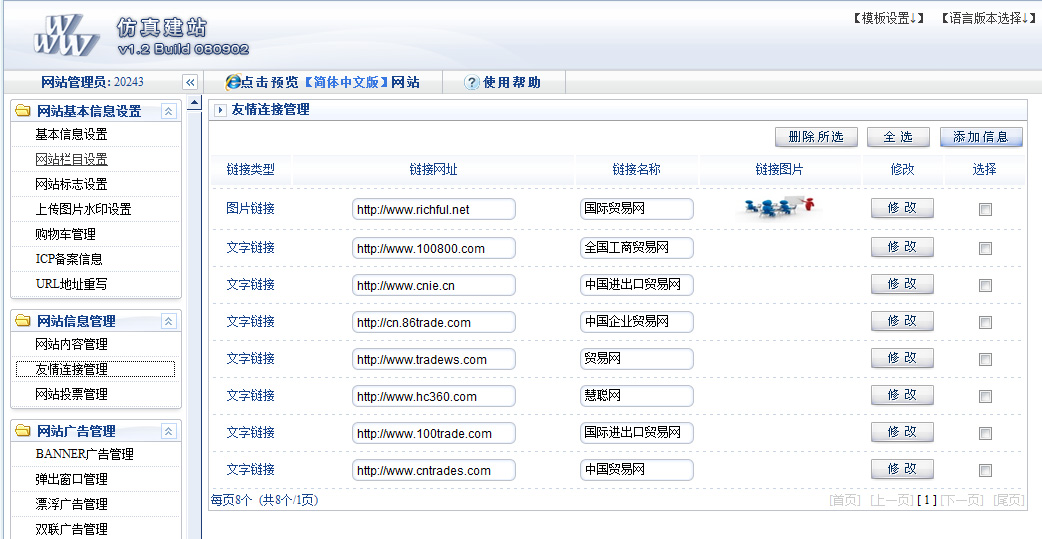The width and height of the screenshot is (1042, 539).
Task: Check the box for 中国贸易网 row
Action: pyautogui.click(x=985, y=470)
